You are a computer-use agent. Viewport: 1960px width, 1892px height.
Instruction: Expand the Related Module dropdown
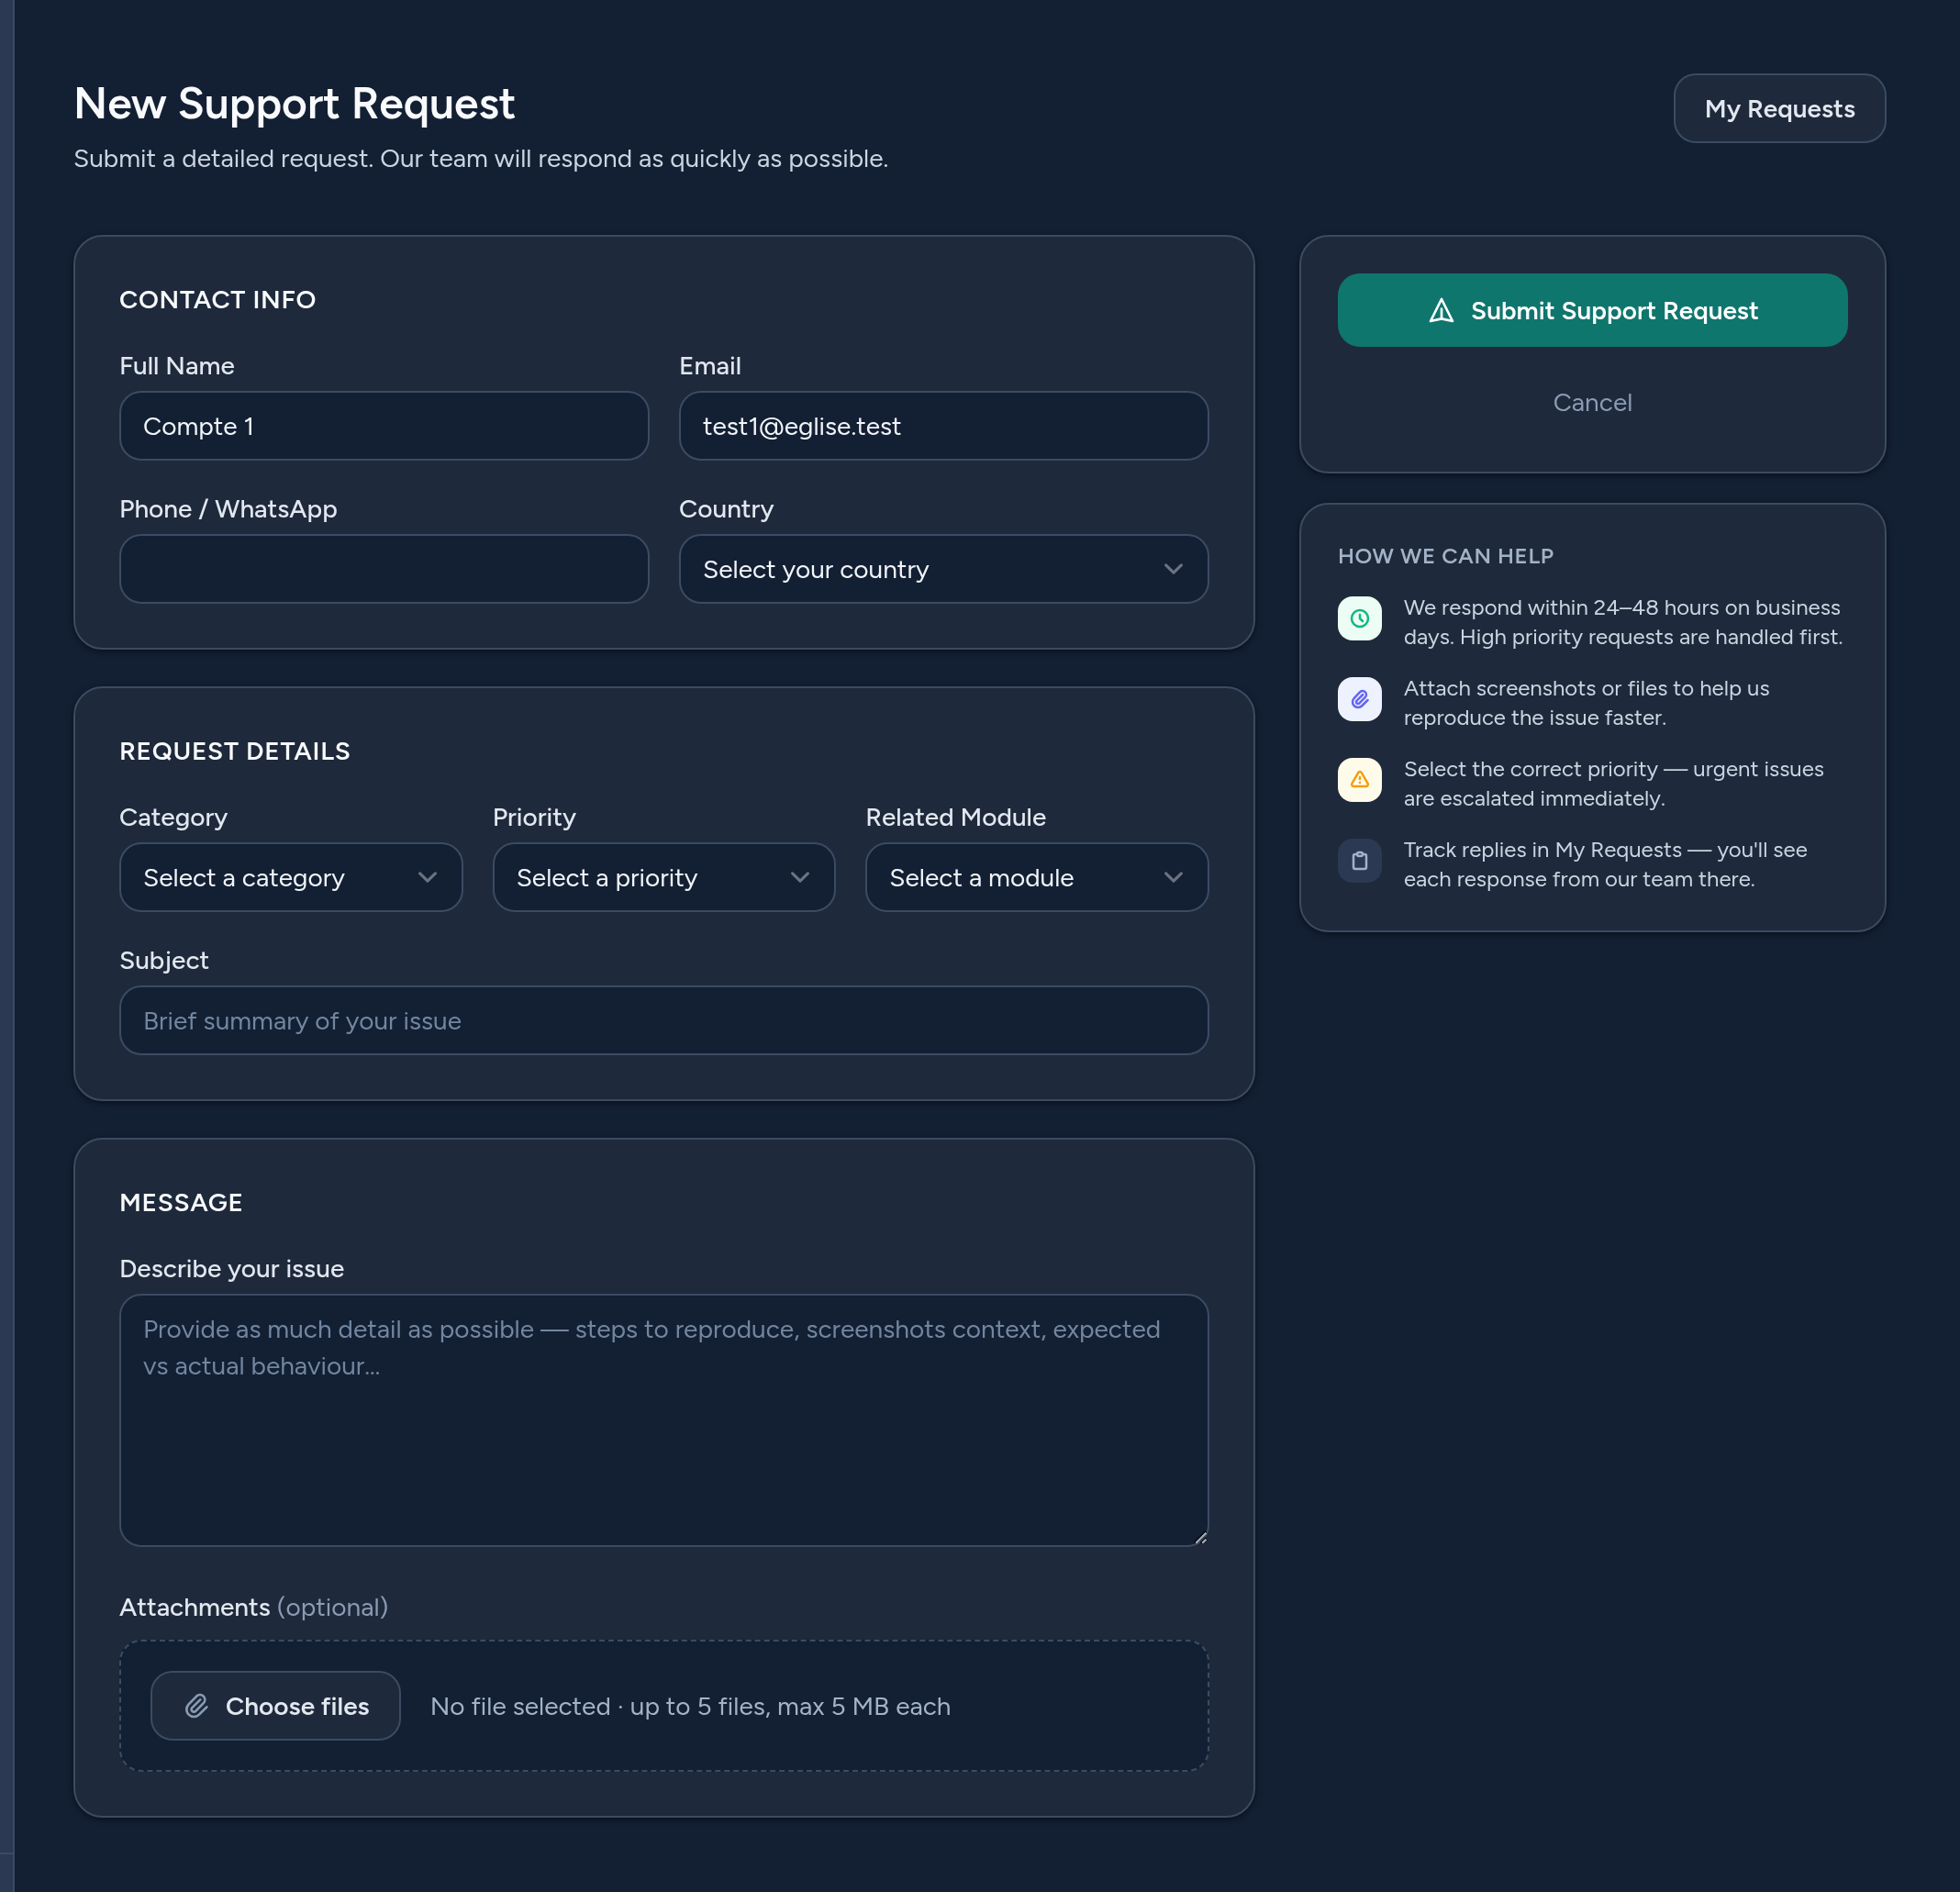tap(1037, 877)
